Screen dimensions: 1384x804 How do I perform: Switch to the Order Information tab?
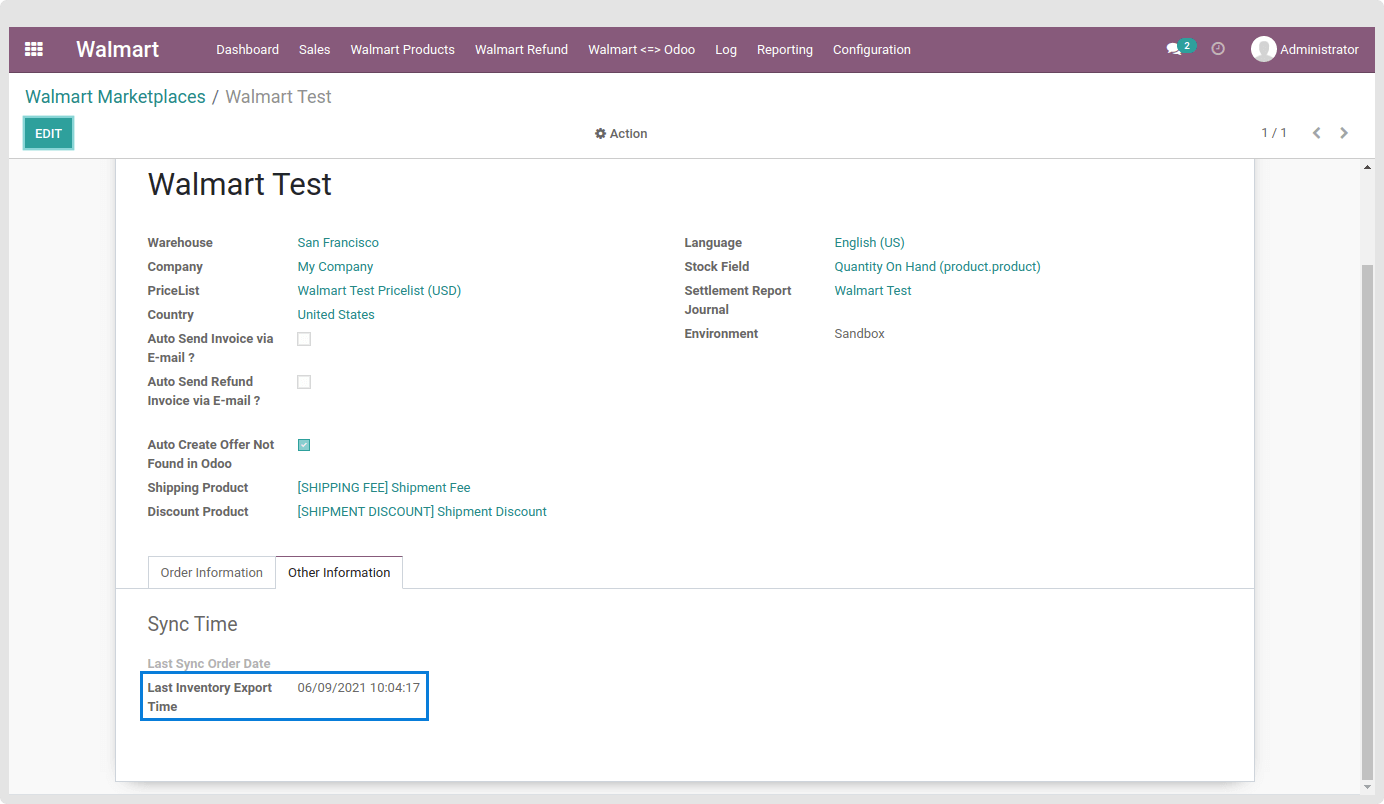coord(211,573)
